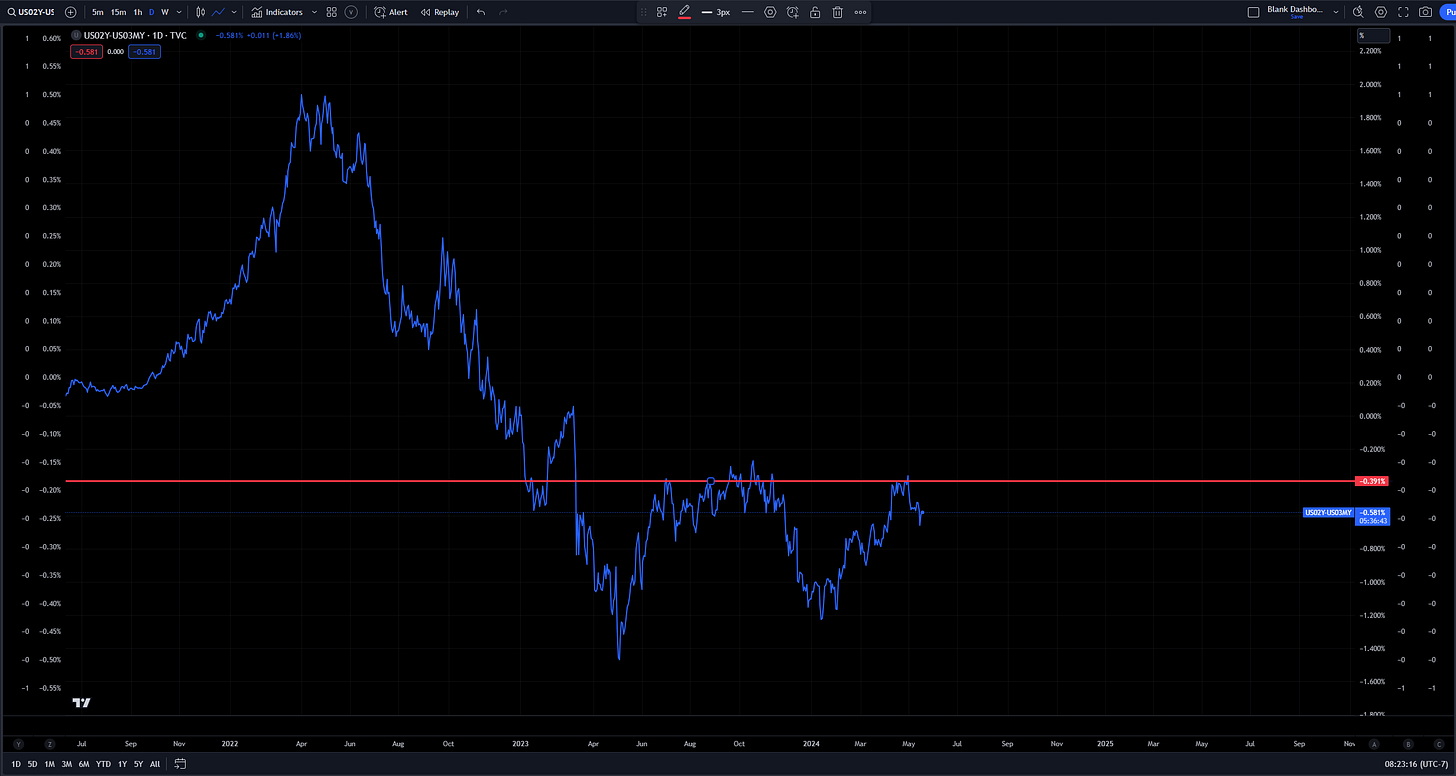Viewport: 1456px width, 776px height.
Task: Click the red -0.581 price box
Action: (x=85, y=51)
